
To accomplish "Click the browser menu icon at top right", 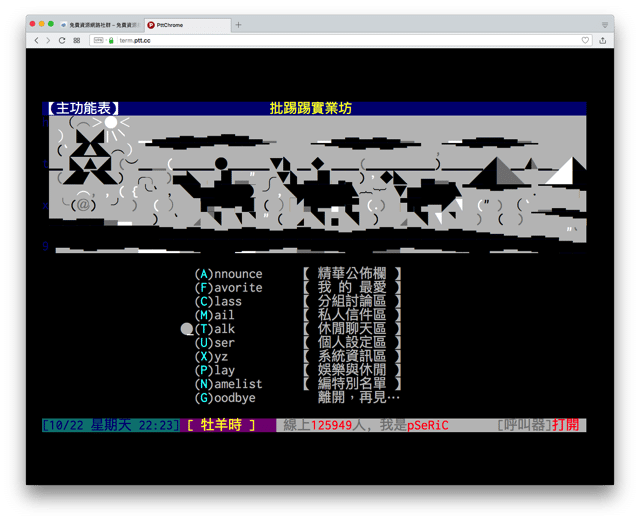I will (604, 24).
